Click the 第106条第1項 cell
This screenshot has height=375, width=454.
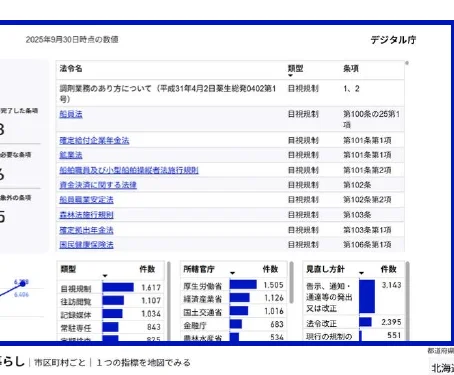[367, 244]
